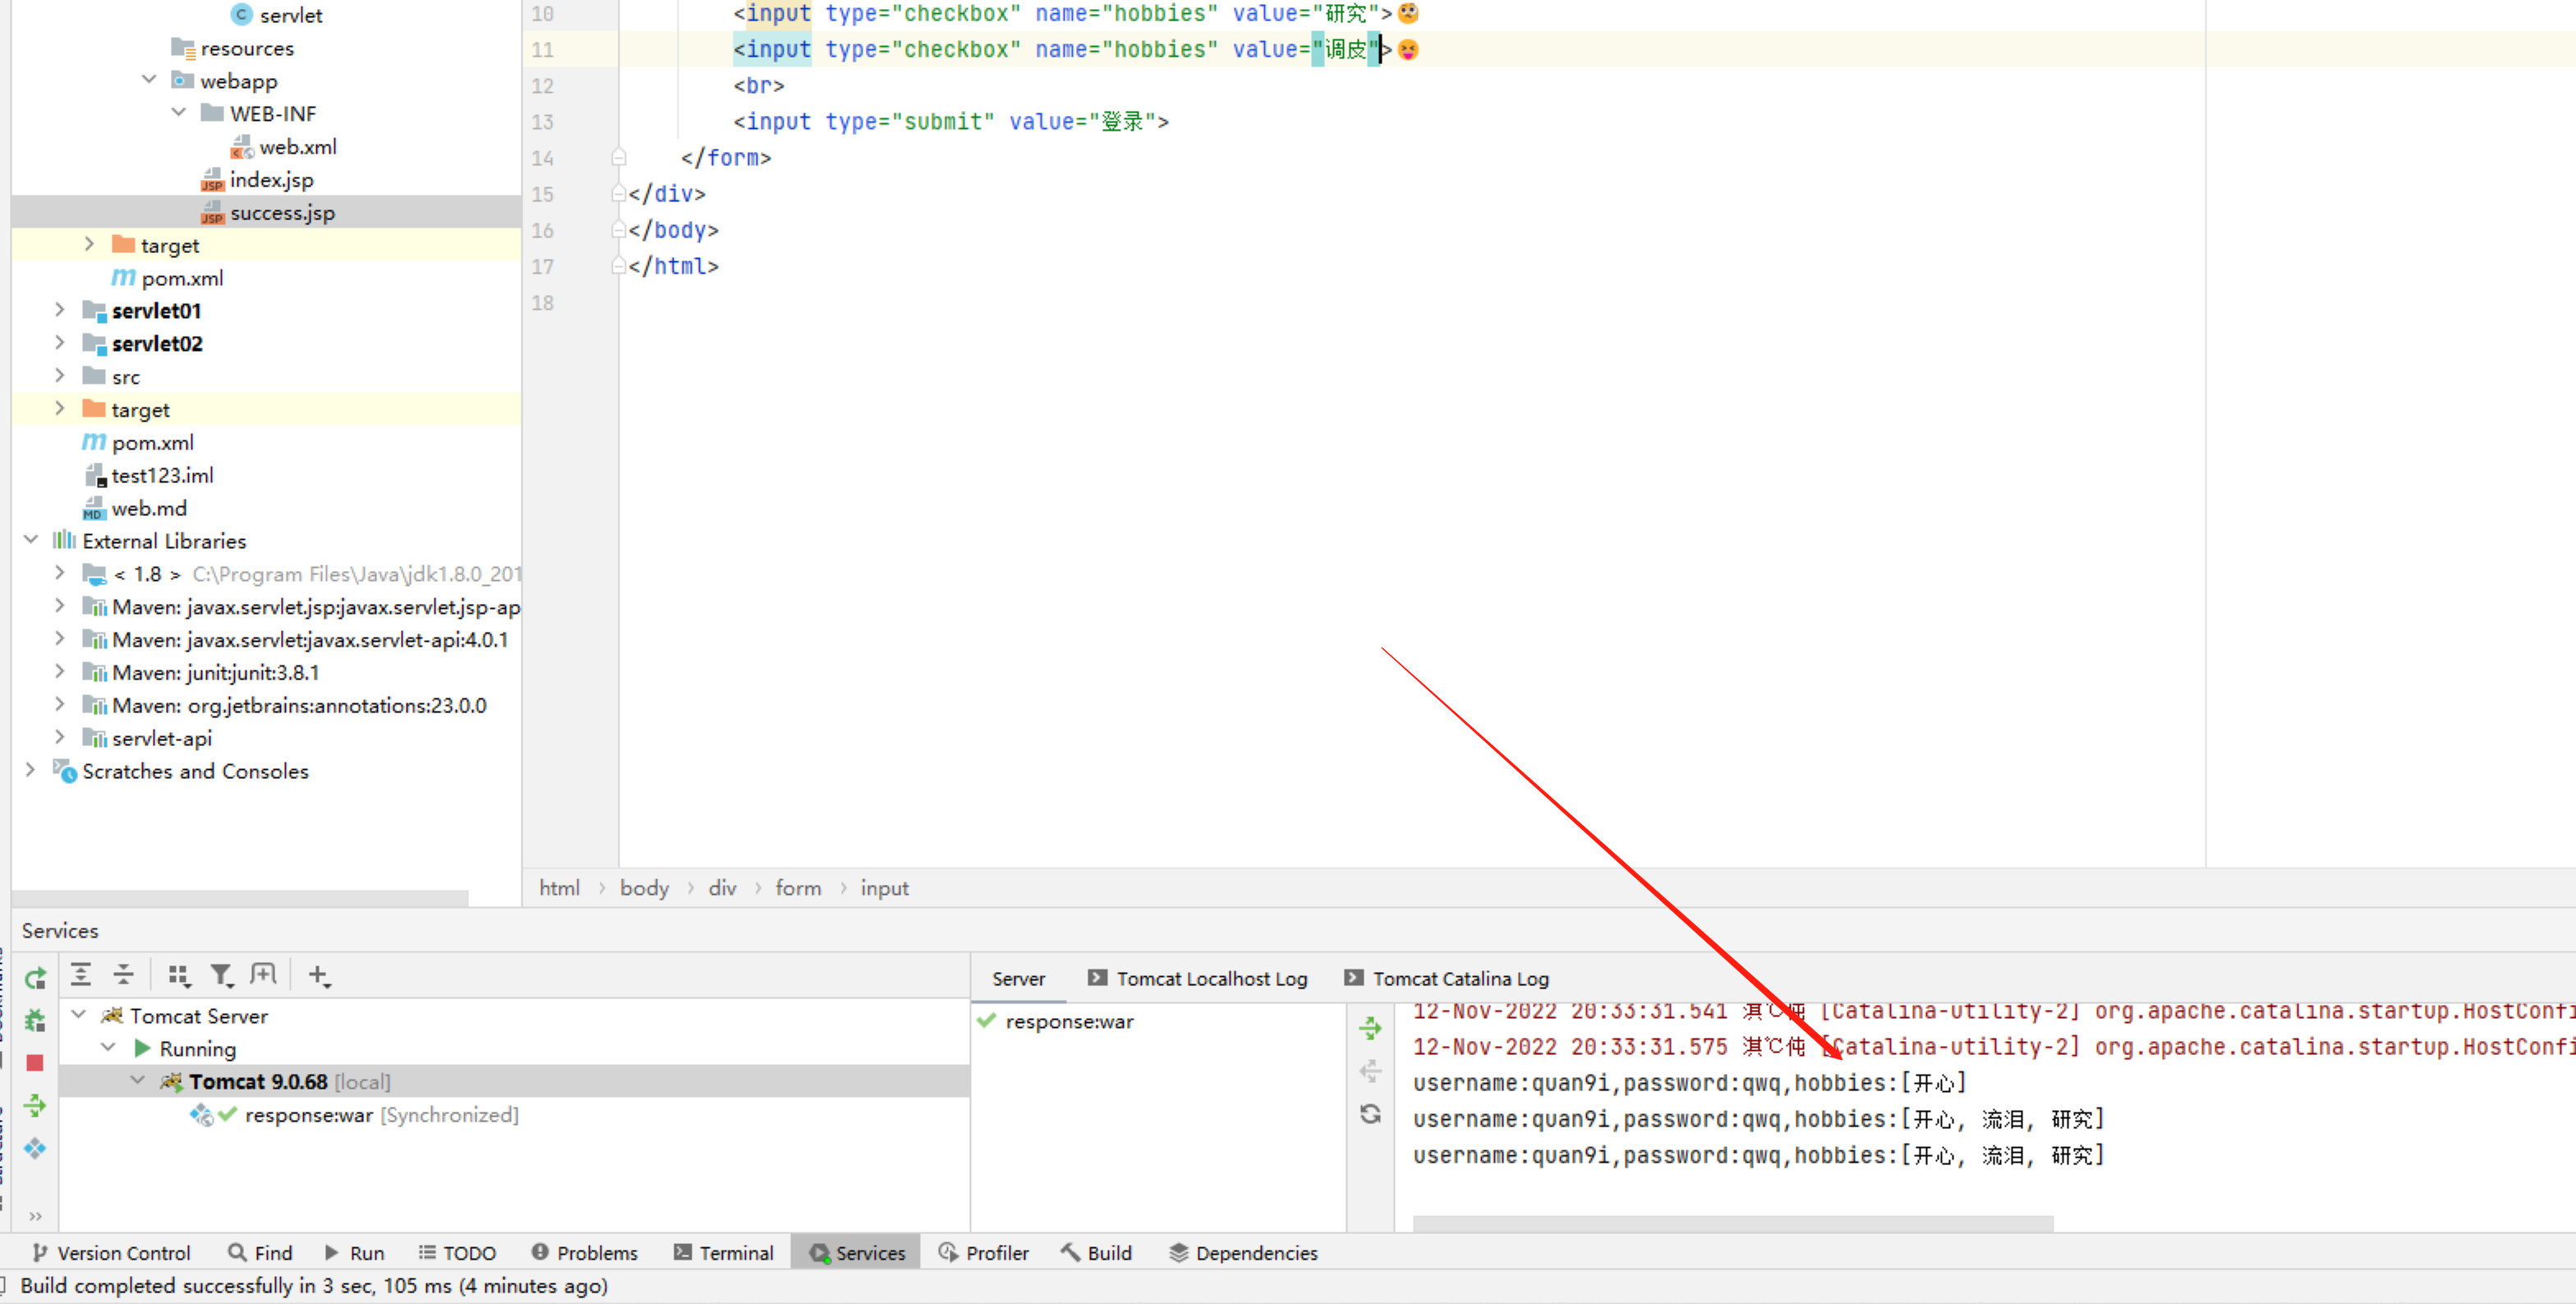
Task: Click the Expand All icon in Services toolbar
Action: click(x=81, y=975)
